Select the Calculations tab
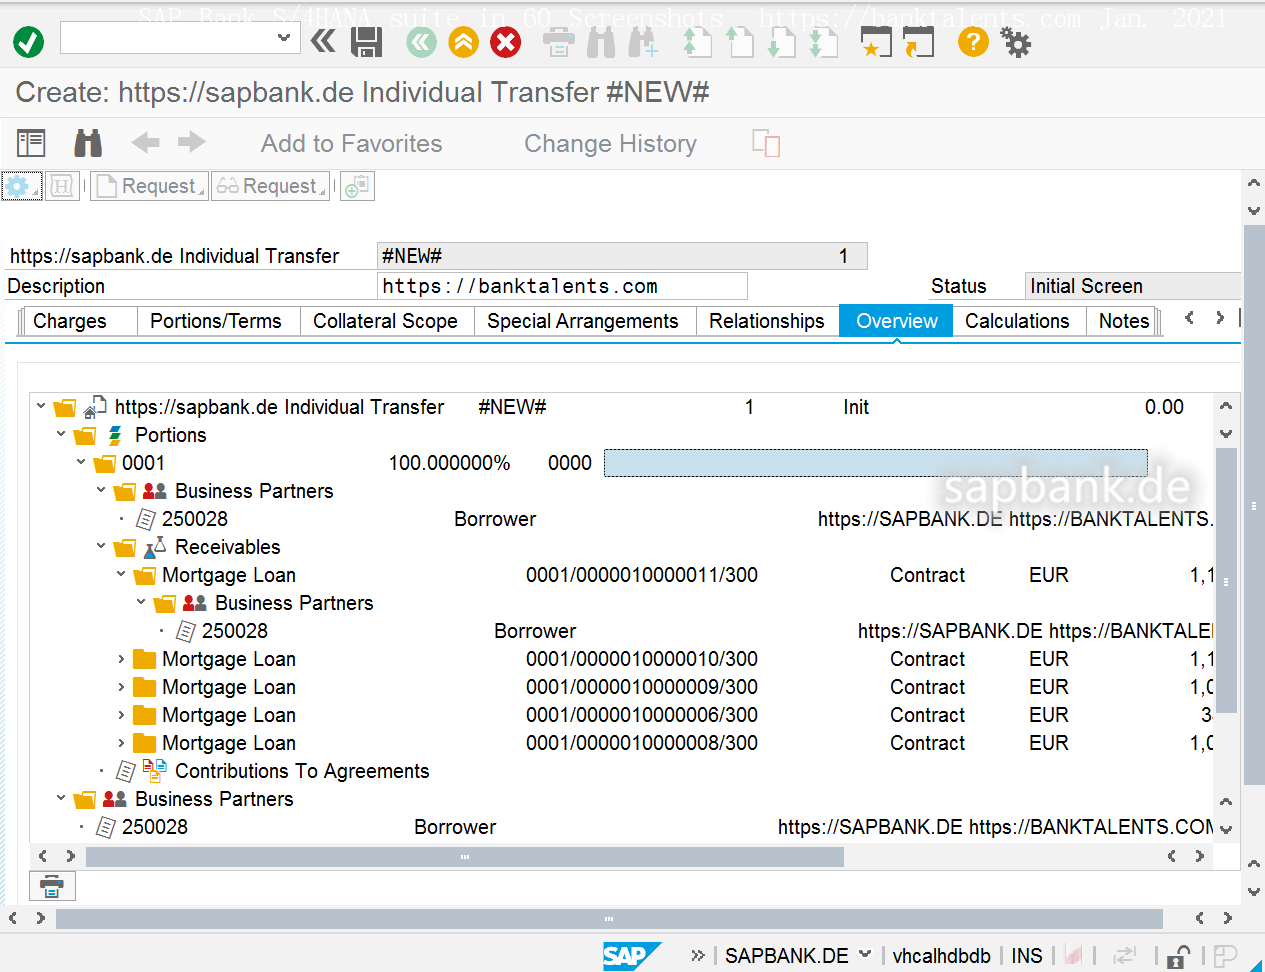The image size is (1265, 972). coord(1017,321)
